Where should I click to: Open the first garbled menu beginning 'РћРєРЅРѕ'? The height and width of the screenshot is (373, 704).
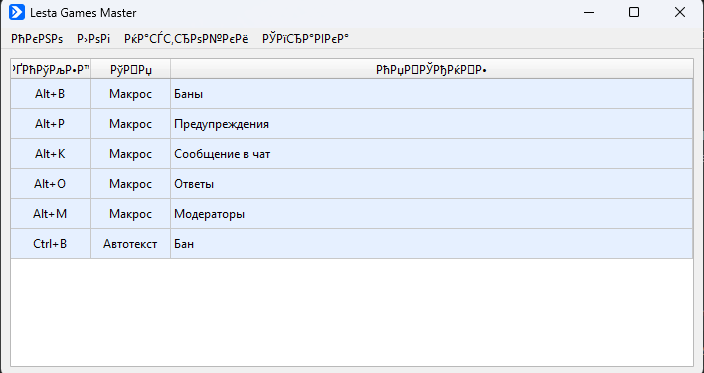37,39
